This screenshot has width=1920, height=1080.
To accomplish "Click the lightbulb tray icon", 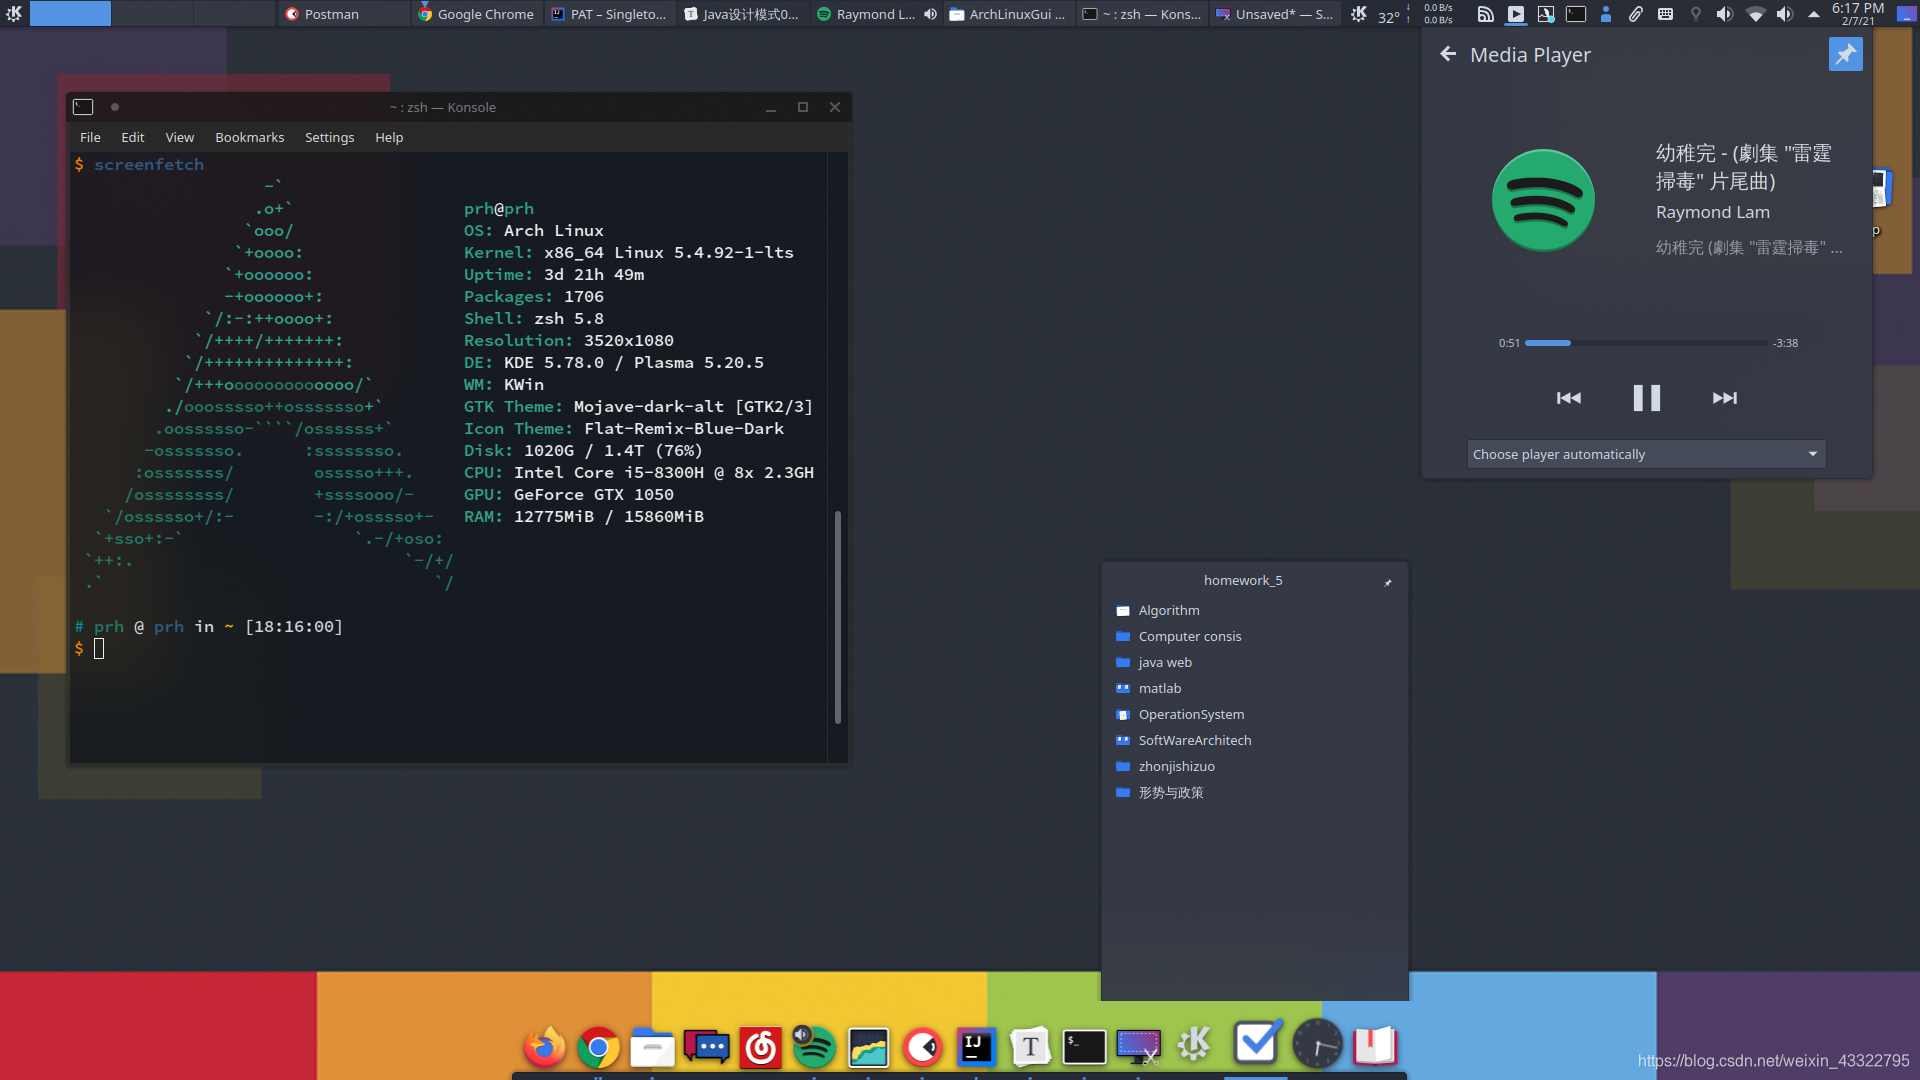I will (x=1695, y=14).
